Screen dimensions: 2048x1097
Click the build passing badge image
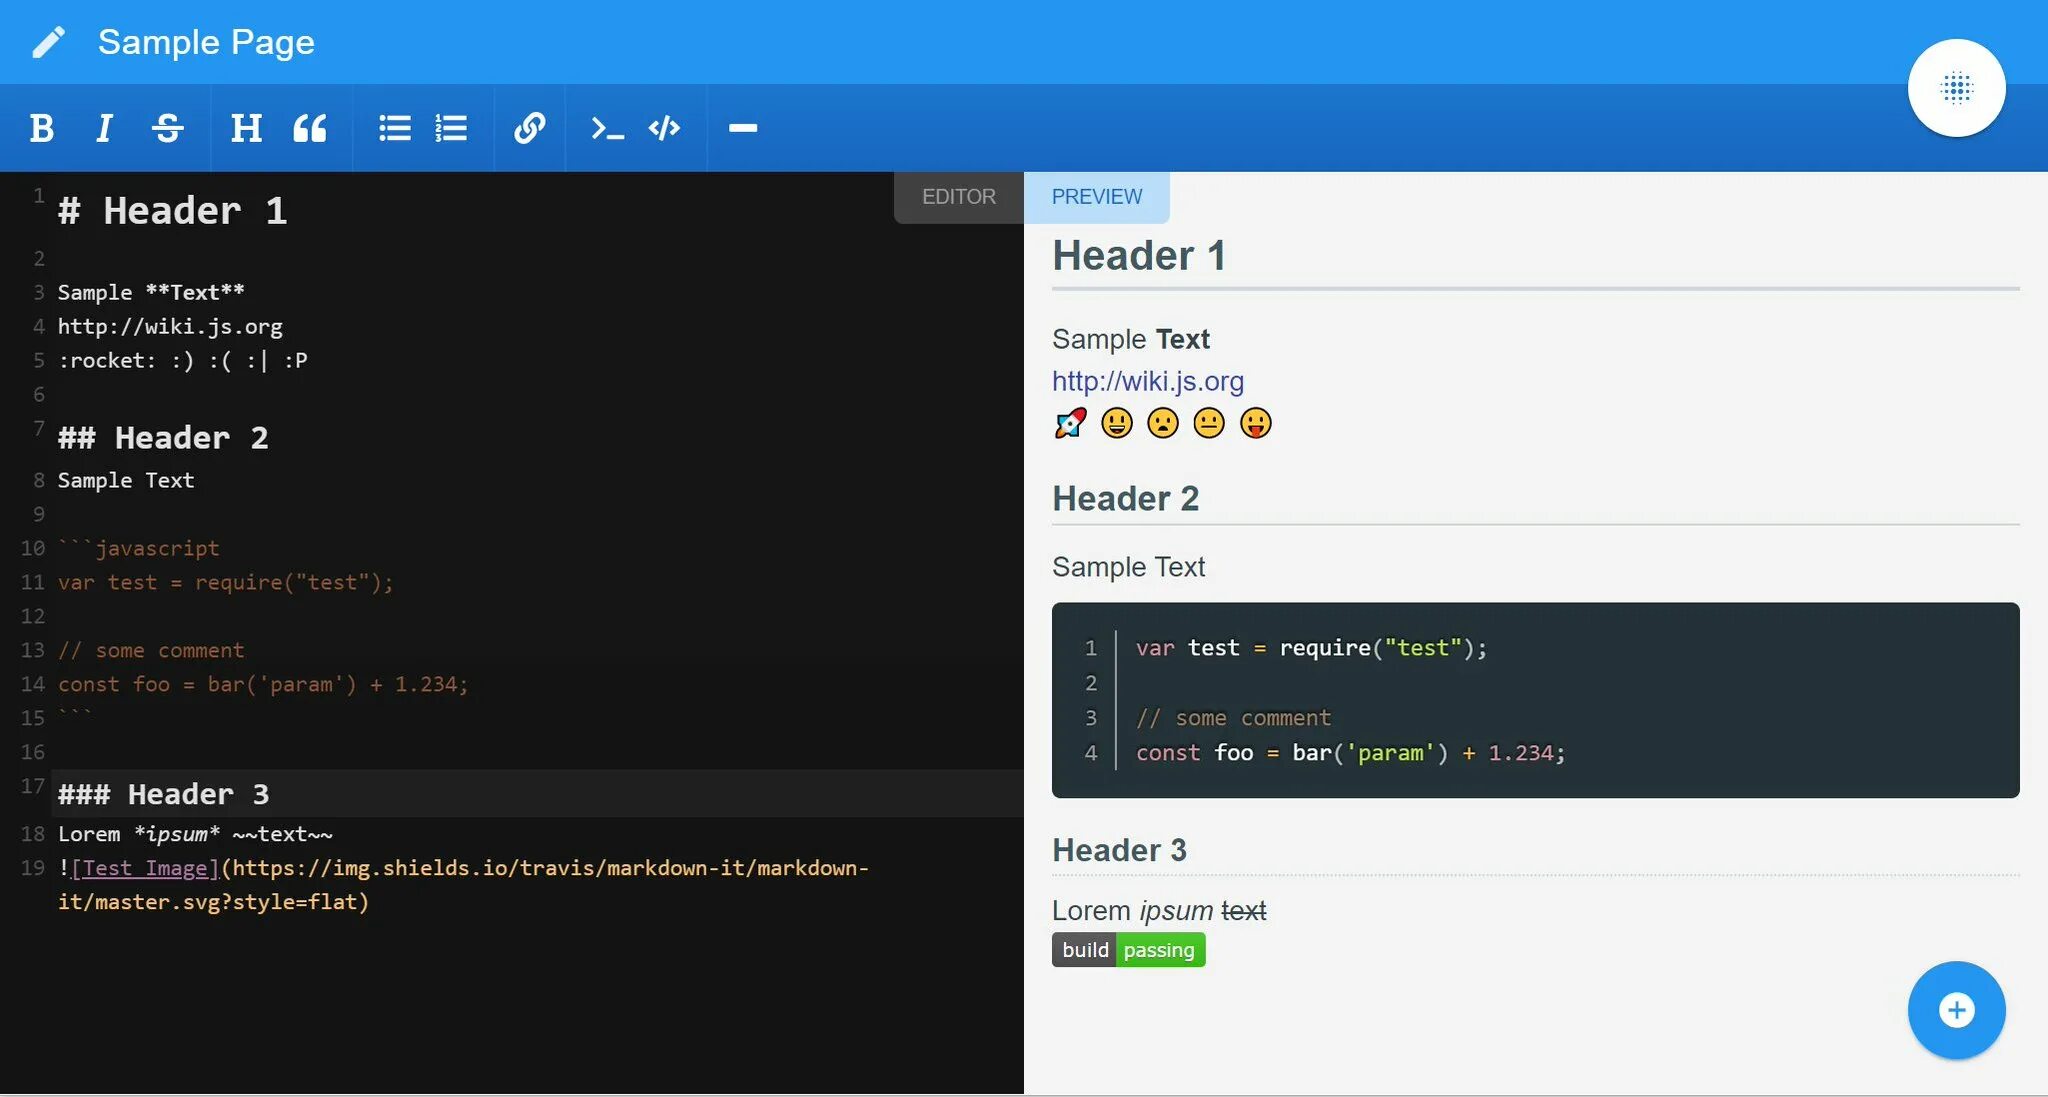1128,950
